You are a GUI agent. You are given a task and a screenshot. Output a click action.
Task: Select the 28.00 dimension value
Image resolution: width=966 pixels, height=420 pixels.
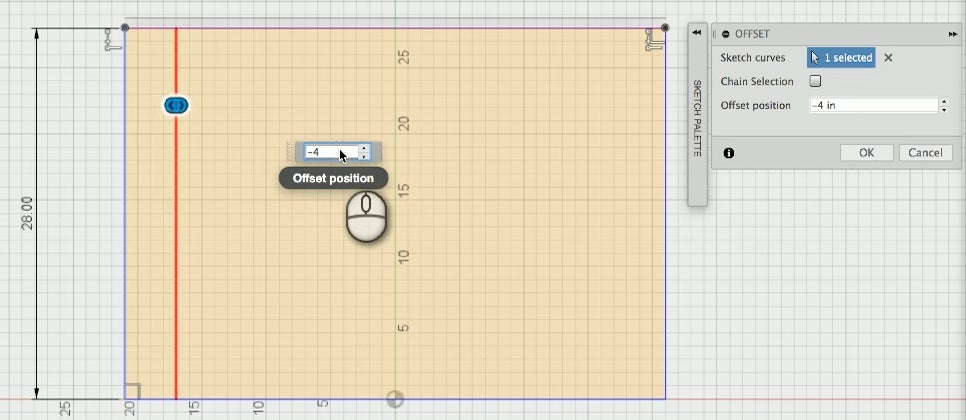pyautogui.click(x=28, y=214)
